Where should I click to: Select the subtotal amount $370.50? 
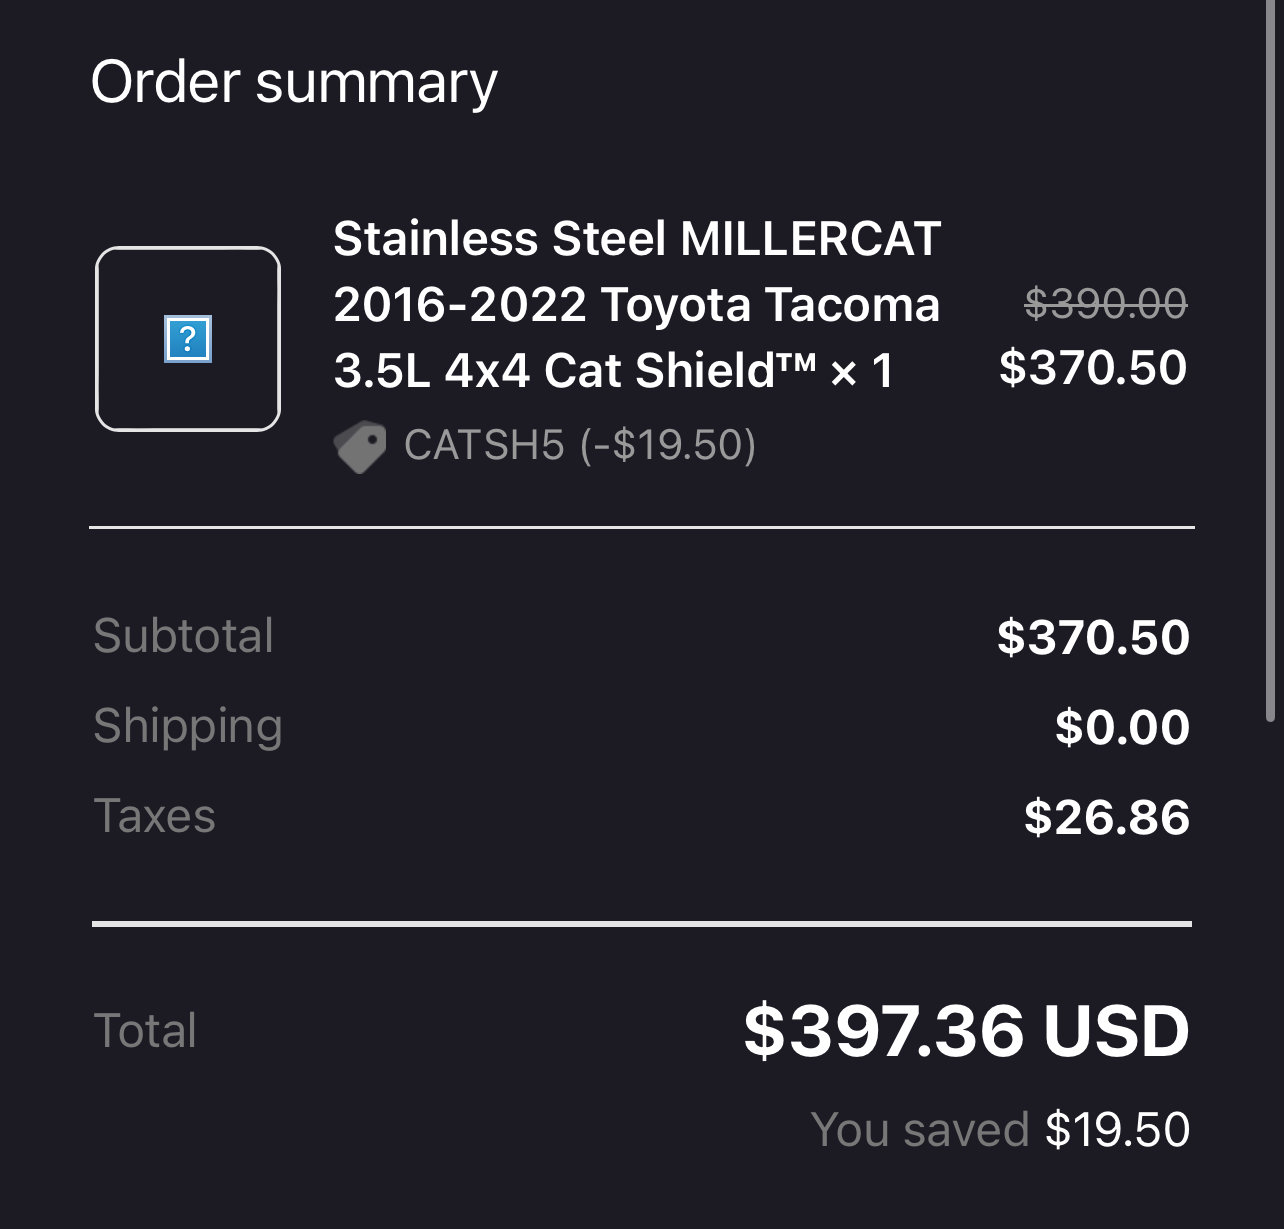tap(1093, 637)
